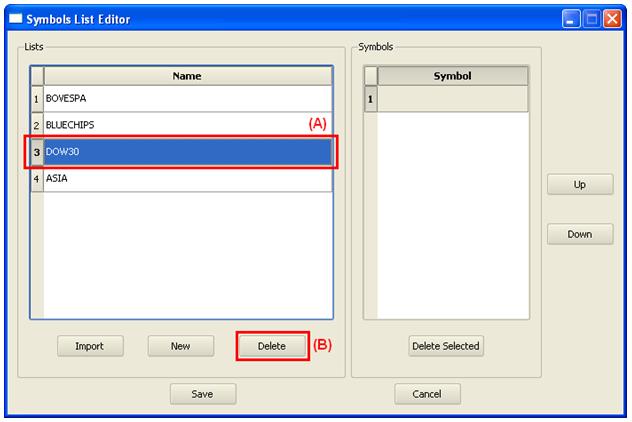Choose the ASIA list row

tap(187, 178)
